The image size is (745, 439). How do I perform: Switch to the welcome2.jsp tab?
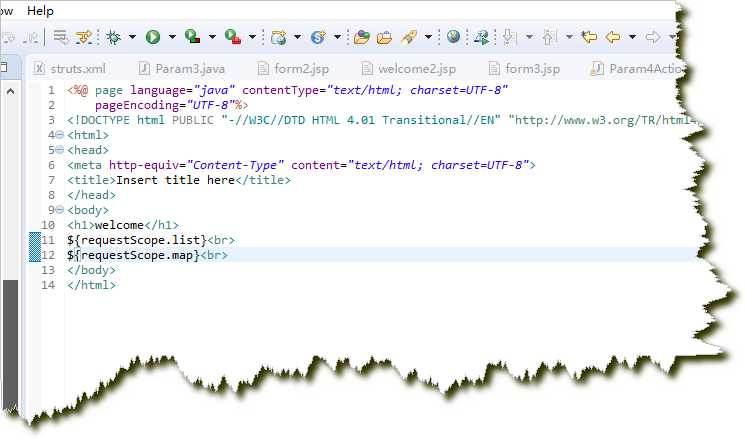409,69
